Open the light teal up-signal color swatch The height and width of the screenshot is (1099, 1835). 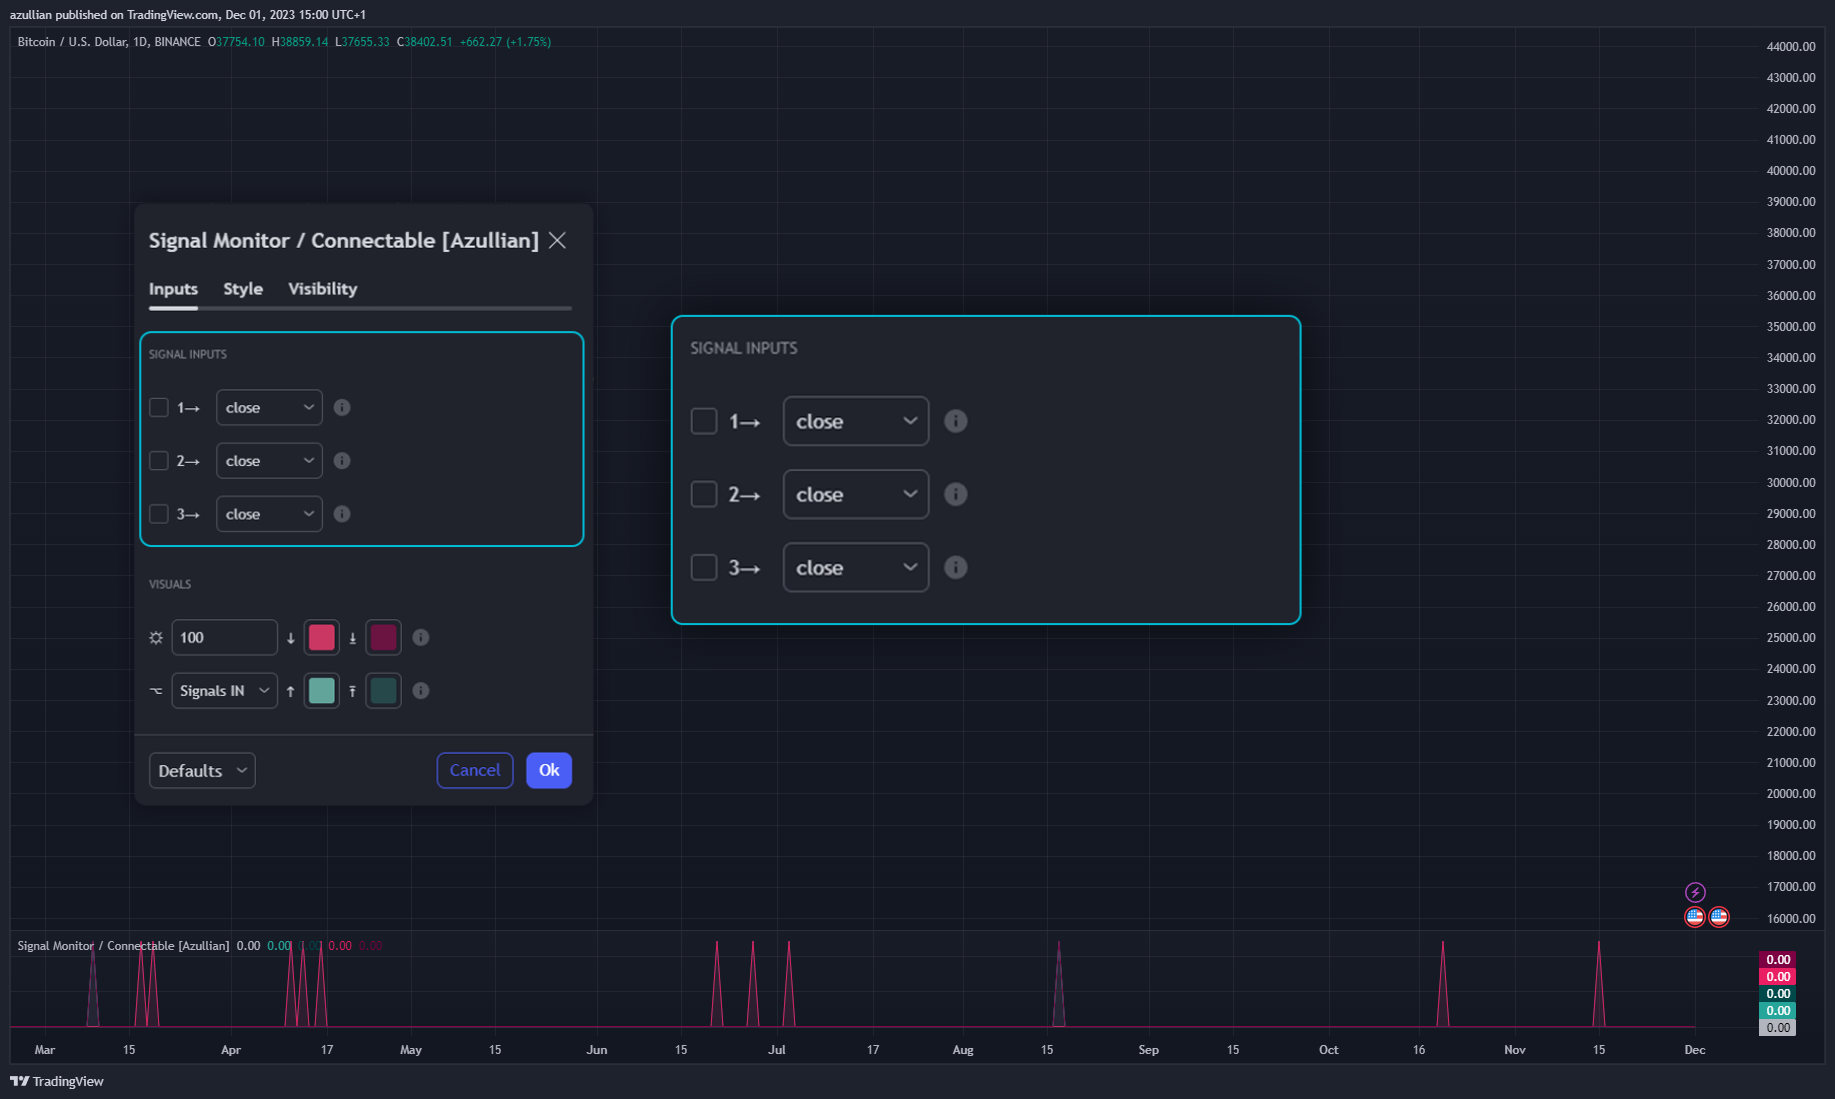pos(322,690)
